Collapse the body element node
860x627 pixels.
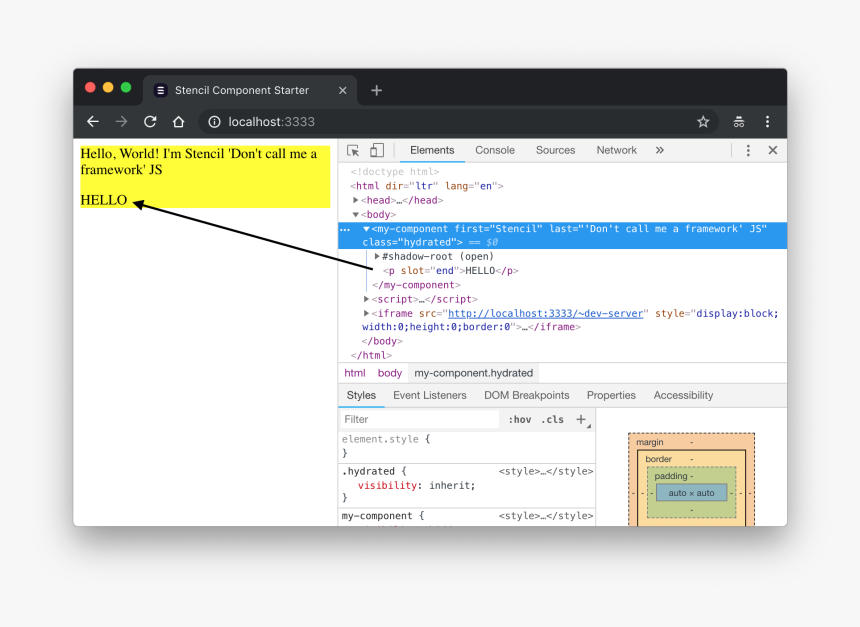pyautogui.click(x=355, y=214)
